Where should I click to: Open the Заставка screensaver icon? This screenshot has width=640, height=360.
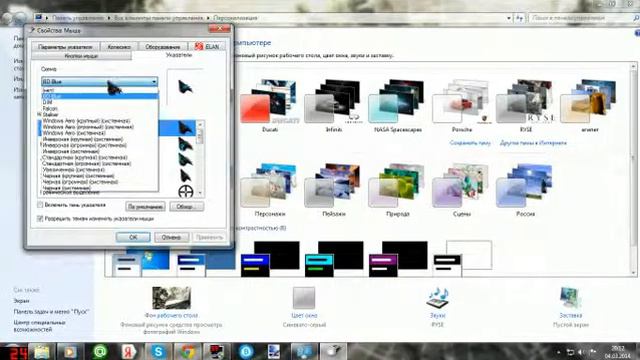pos(571,298)
